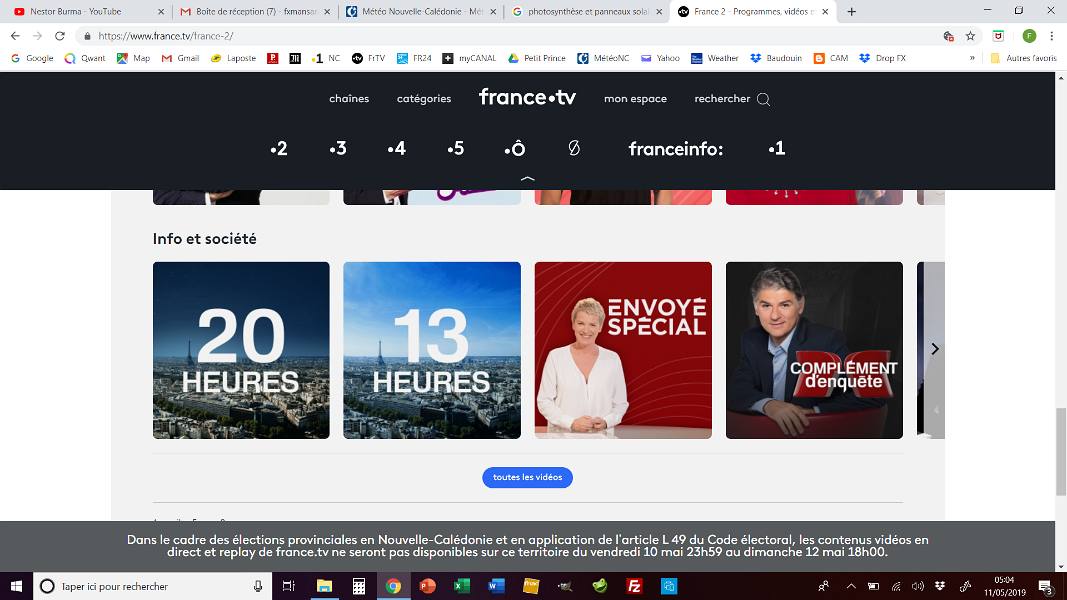Open the La 1ère channel icon
This screenshot has height=600, width=1067.
point(776,148)
